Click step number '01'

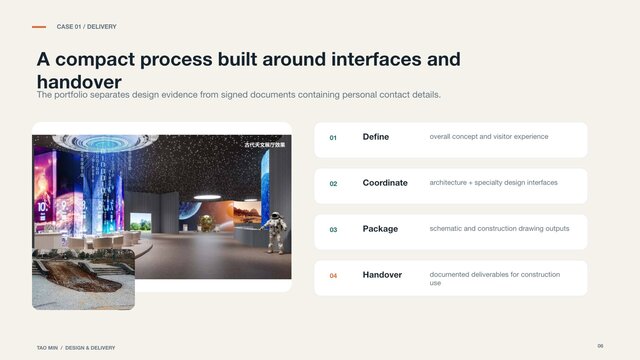click(333, 138)
